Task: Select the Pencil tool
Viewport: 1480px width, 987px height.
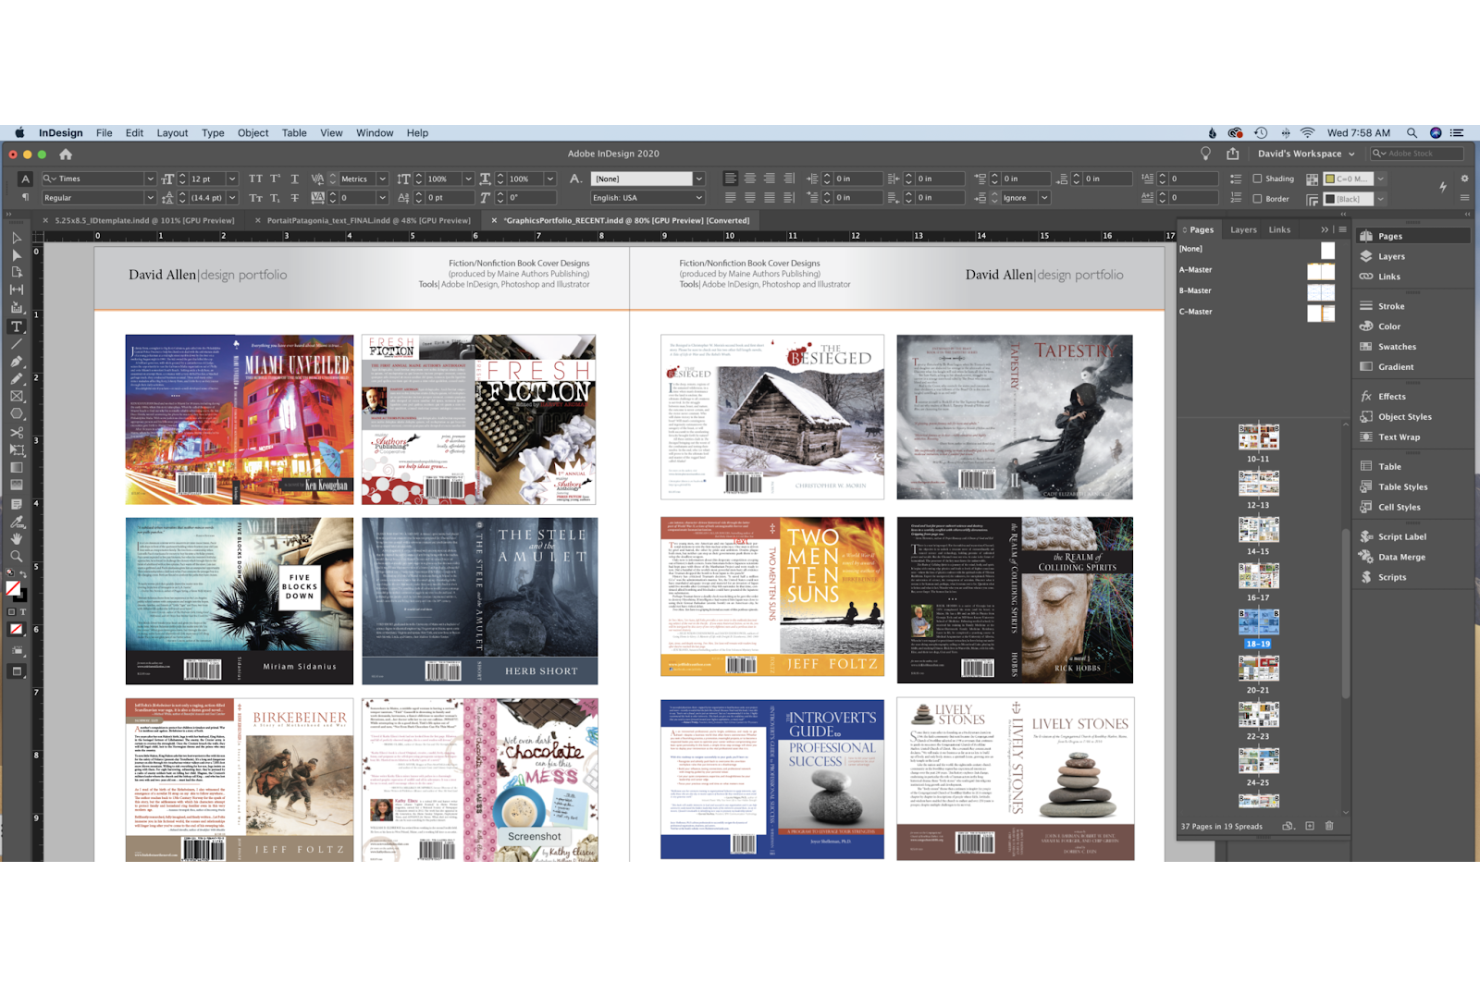Action: pyautogui.click(x=16, y=378)
